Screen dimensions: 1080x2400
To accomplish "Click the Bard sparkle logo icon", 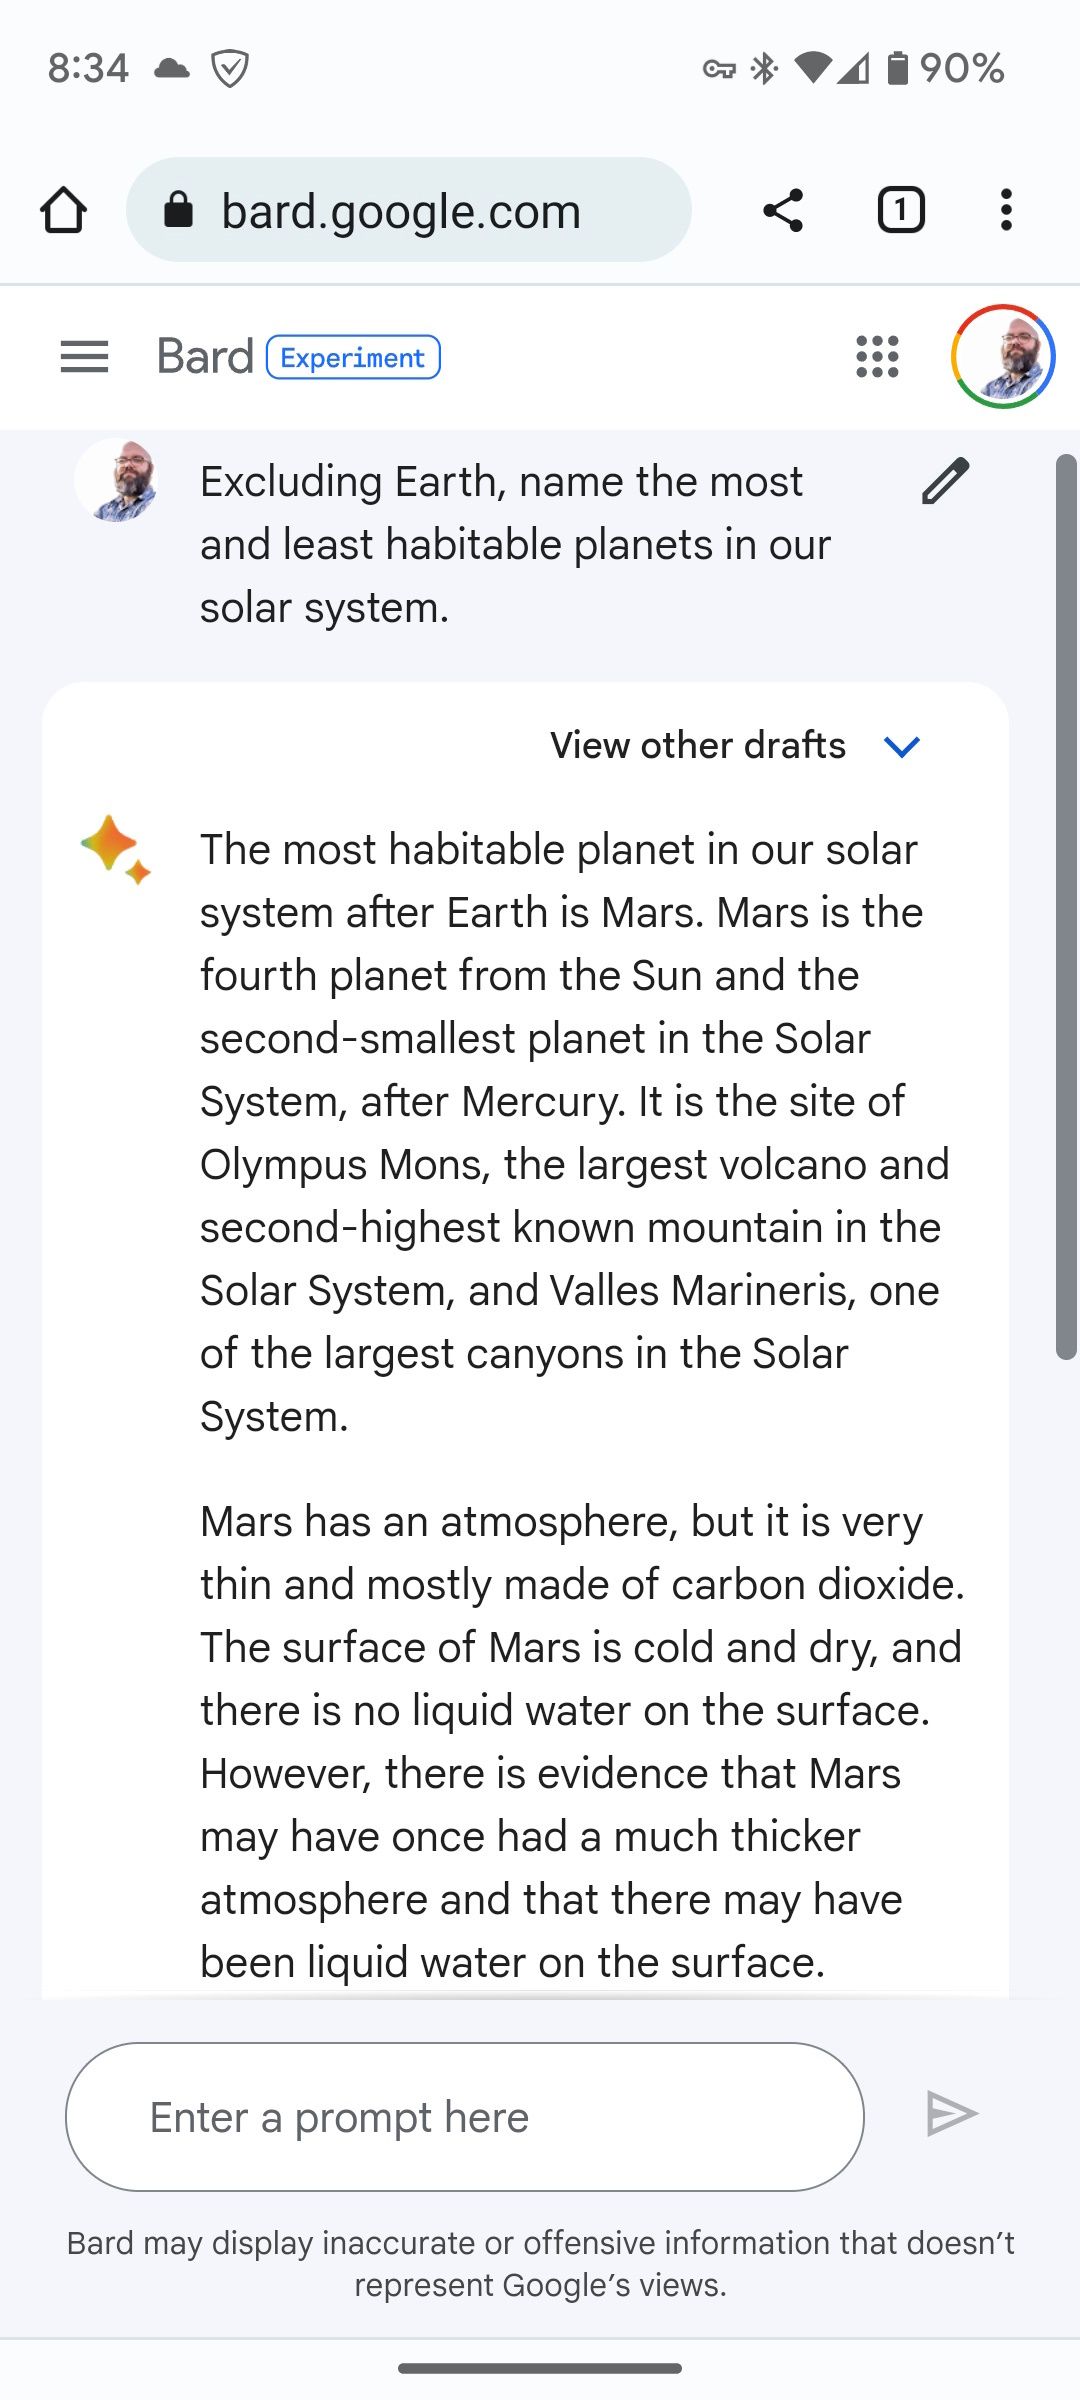I will pyautogui.click(x=116, y=849).
